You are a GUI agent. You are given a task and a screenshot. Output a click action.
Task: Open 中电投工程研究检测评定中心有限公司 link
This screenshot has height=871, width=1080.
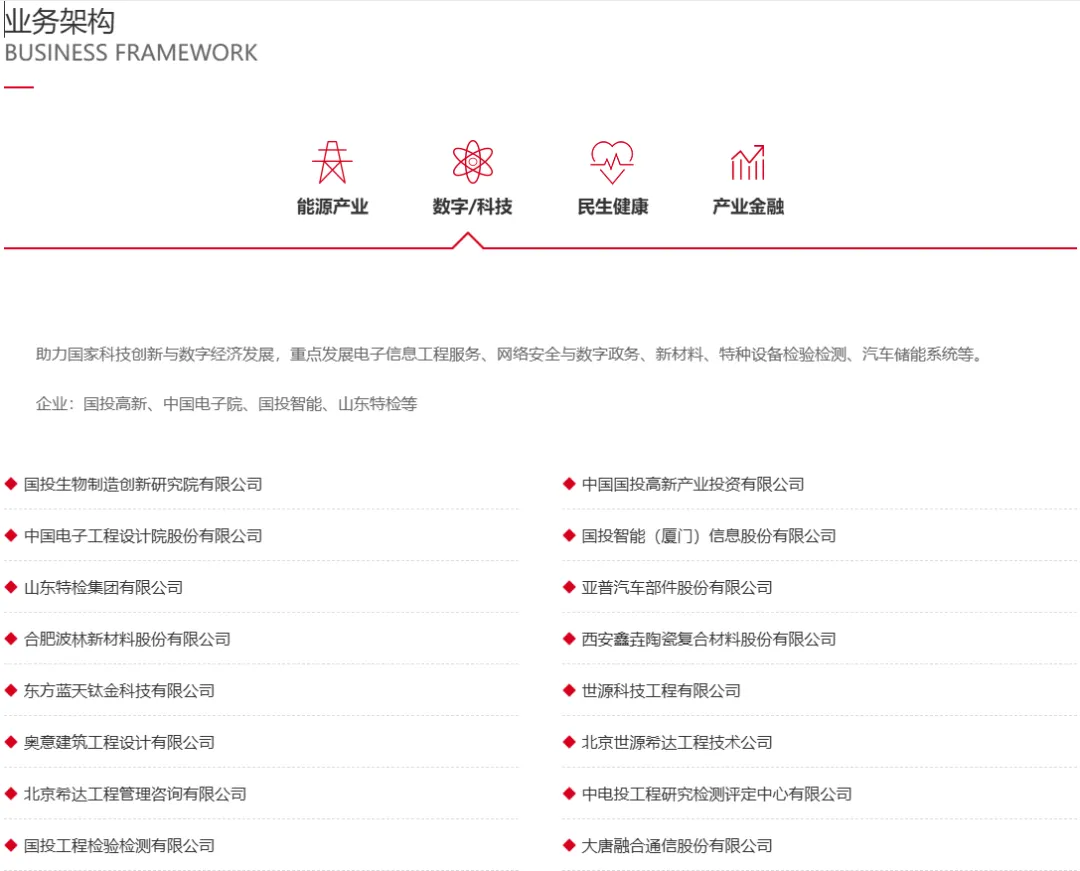[x=717, y=794]
